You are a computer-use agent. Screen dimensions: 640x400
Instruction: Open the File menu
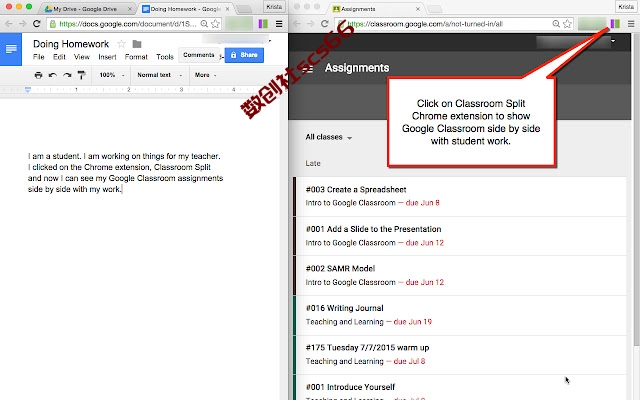(x=39, y=57)
